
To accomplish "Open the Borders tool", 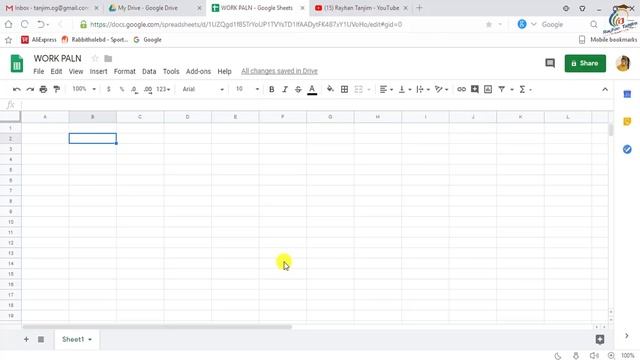I will coord(344,89).
